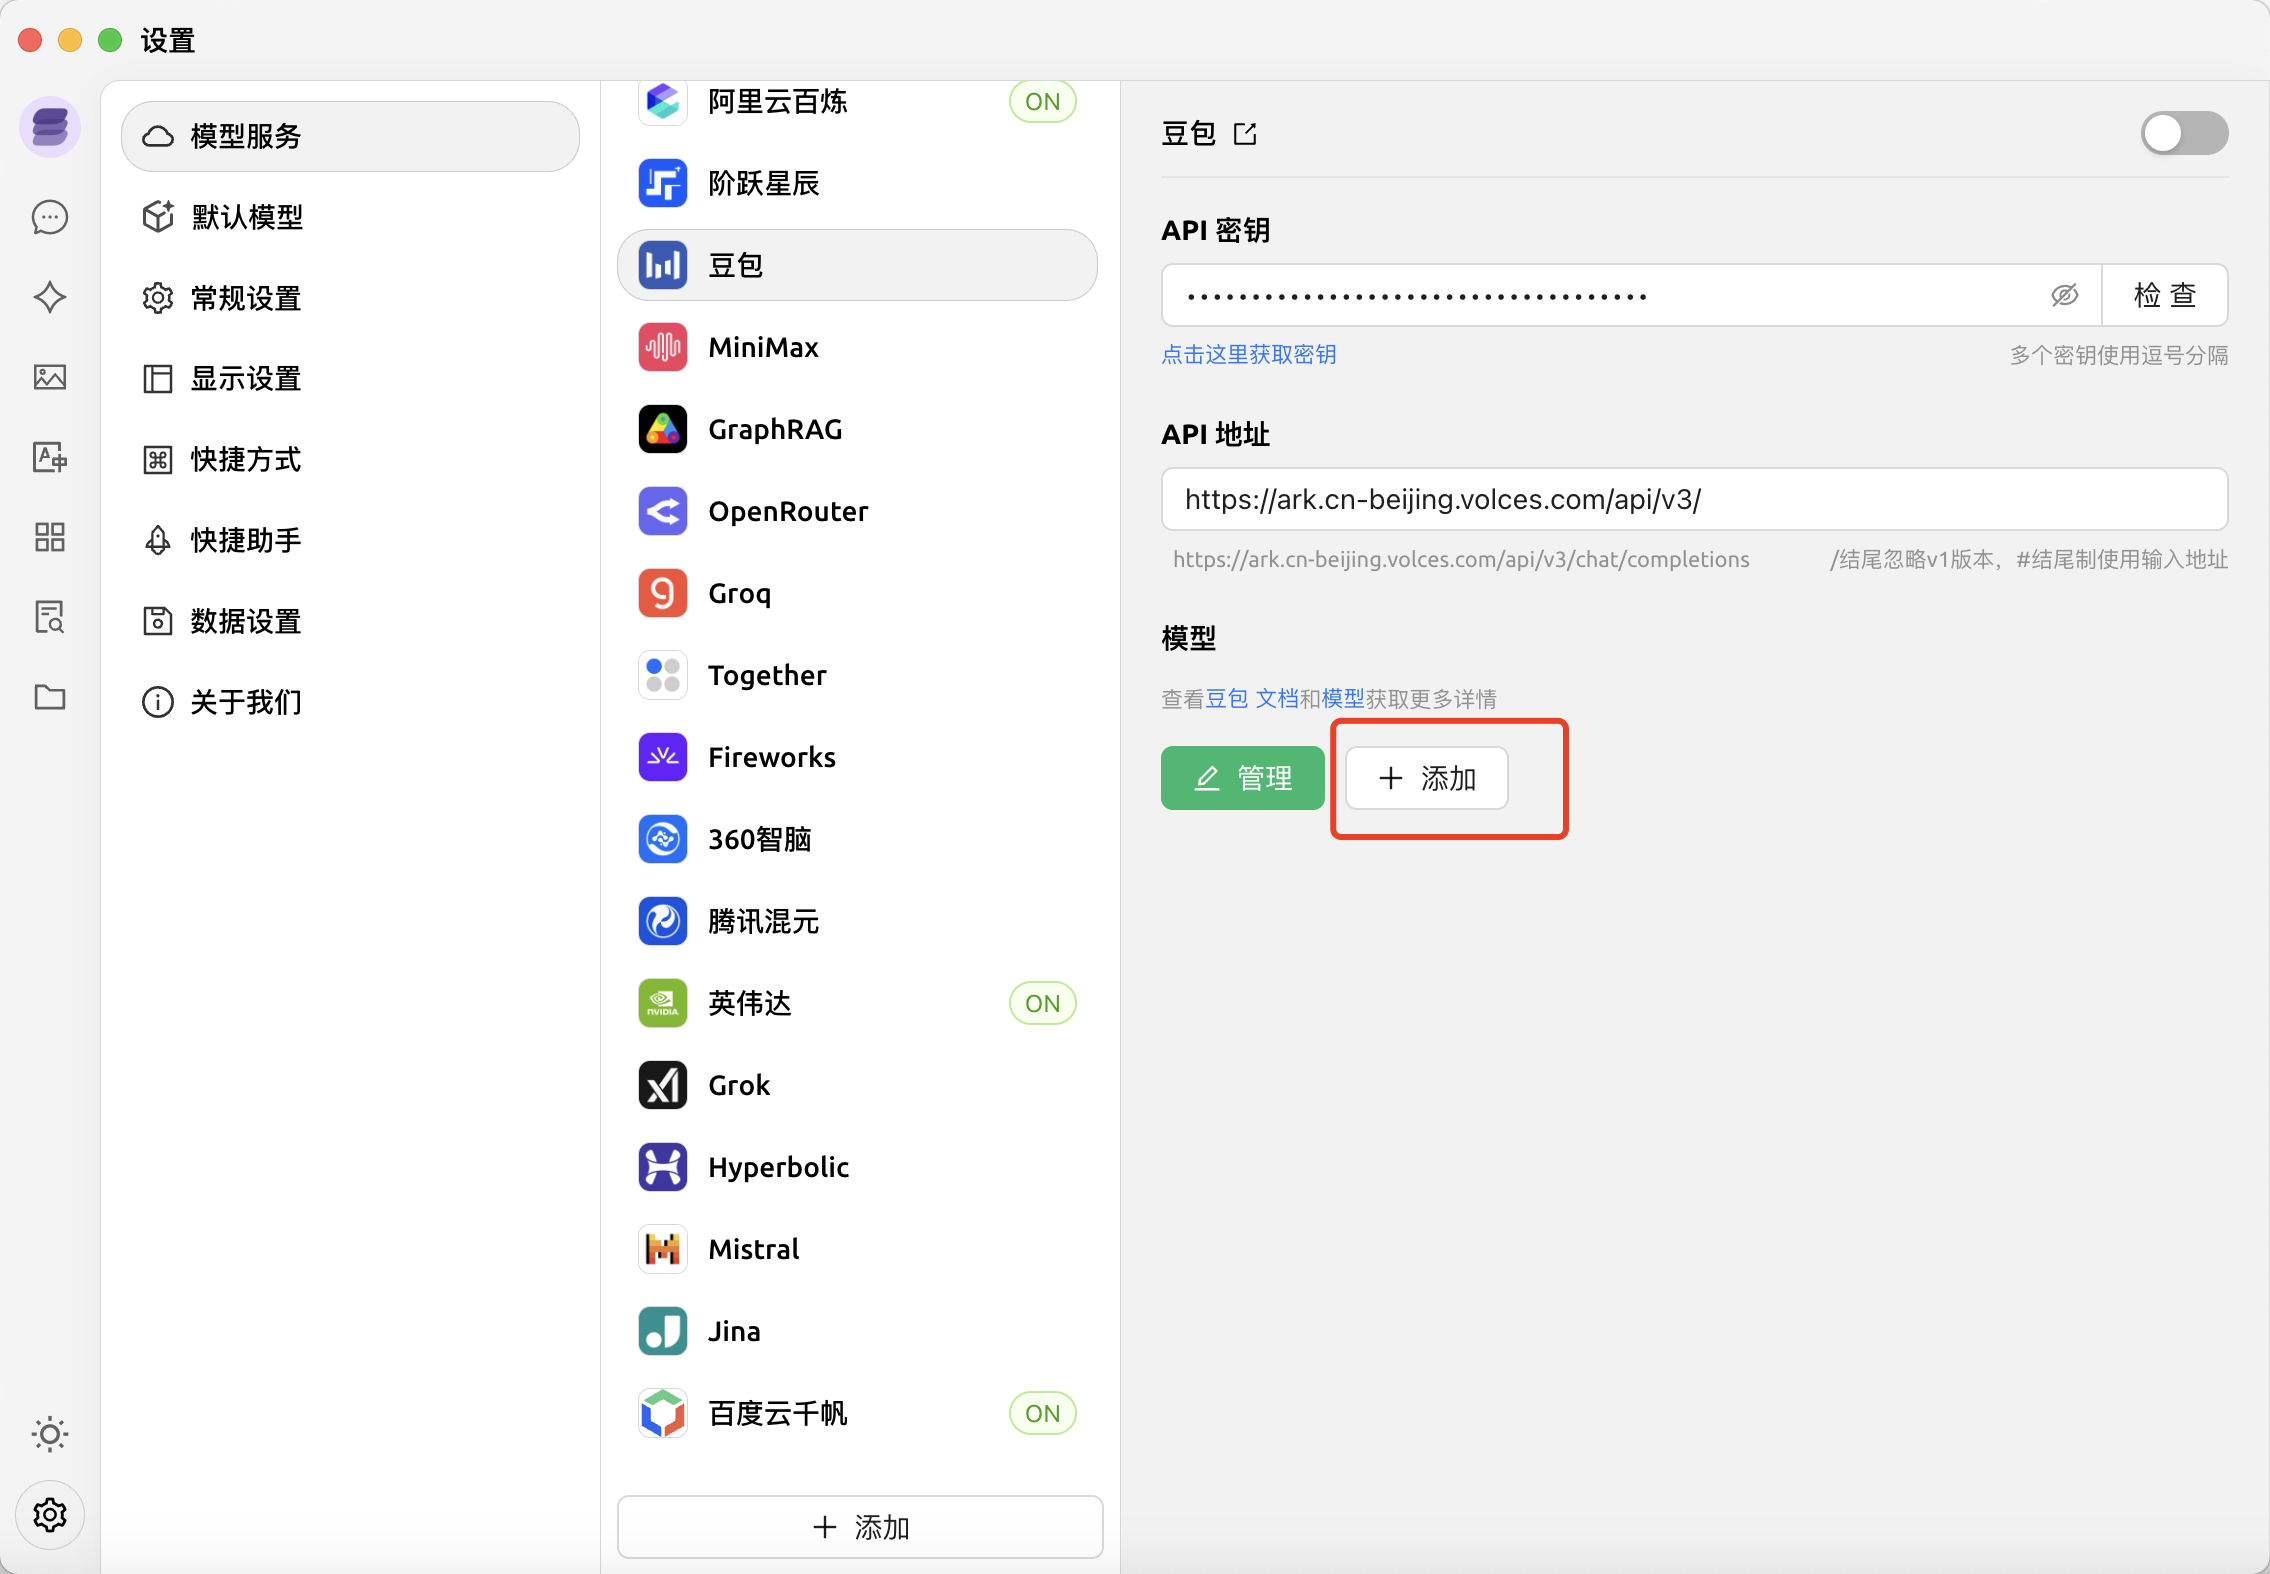Open the chat assistant sidebar icon
Screen dimensions: 2270x1574
click(50, 217)
